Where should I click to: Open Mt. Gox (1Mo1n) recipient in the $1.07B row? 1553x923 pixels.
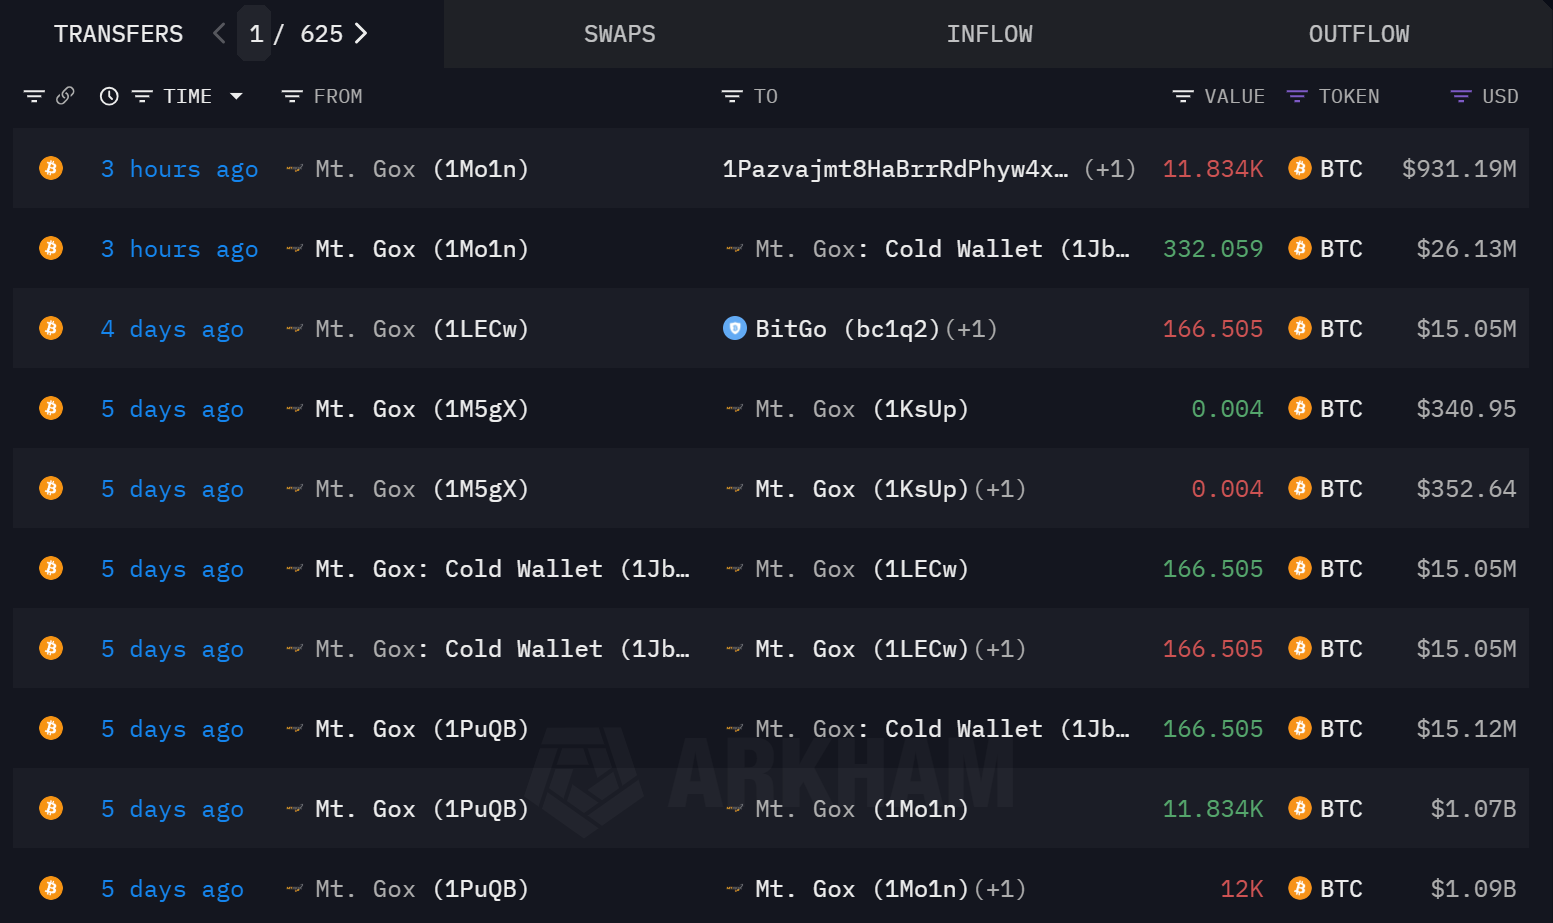click(x=861, y=809)
